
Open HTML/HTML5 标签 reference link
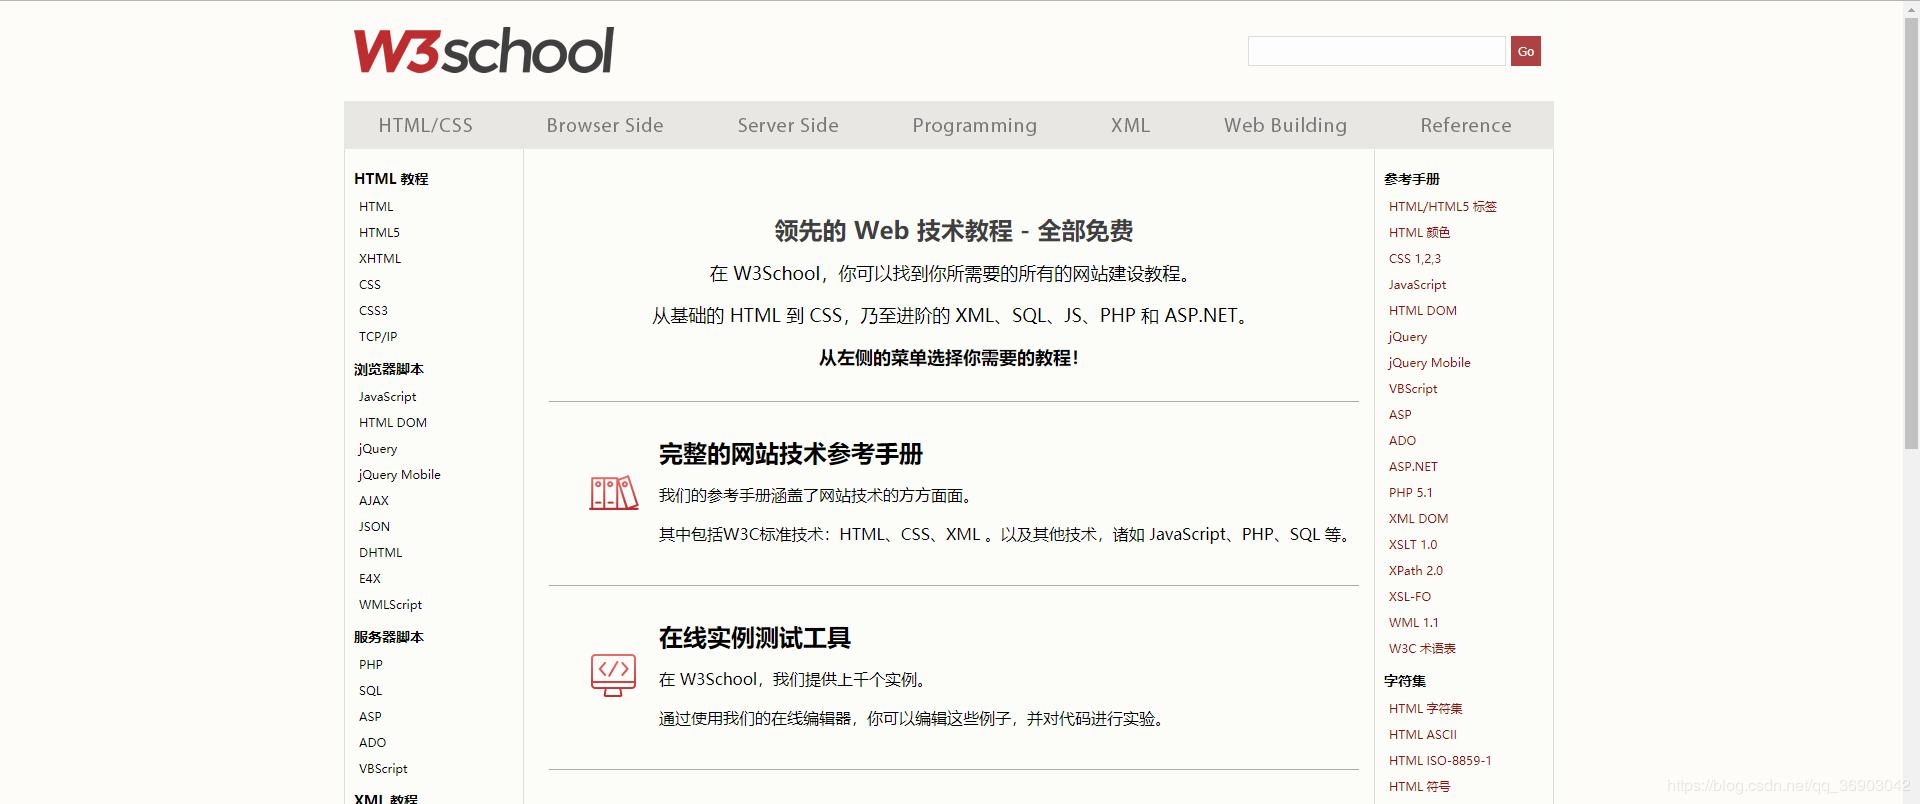tap(1442, 207)
